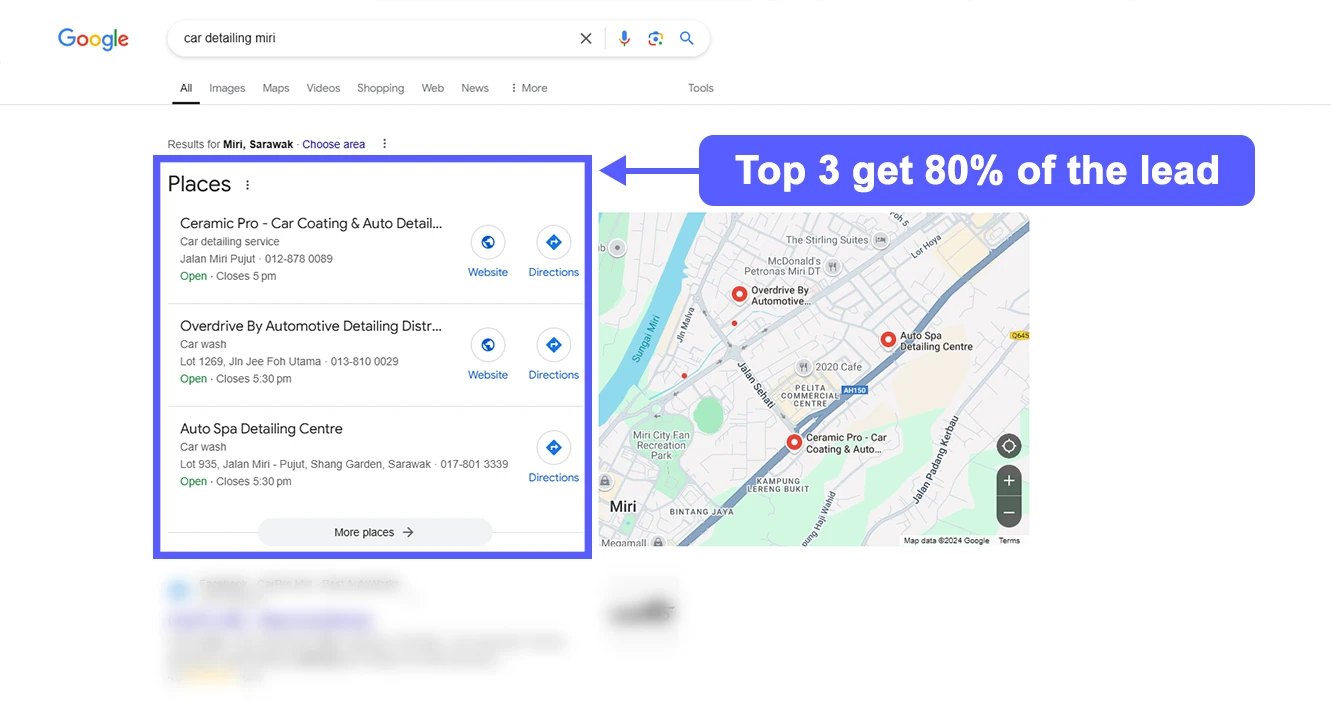
Task: Click the map location control icon
Action: (1008, 445)
